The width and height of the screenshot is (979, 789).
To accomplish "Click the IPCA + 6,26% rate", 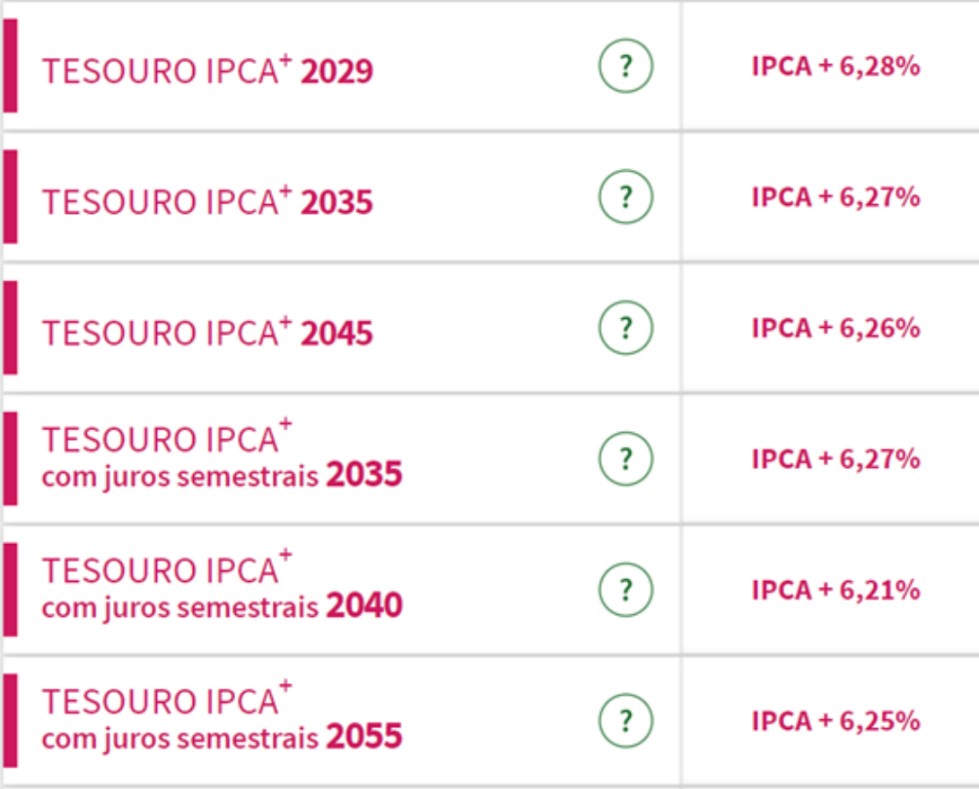I will click(x=836, y=328).
